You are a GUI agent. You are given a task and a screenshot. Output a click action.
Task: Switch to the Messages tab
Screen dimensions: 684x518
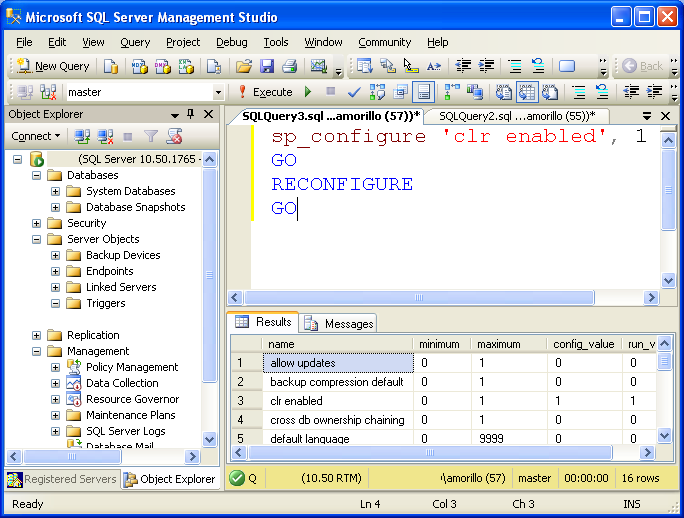click(x=339, y=323)
